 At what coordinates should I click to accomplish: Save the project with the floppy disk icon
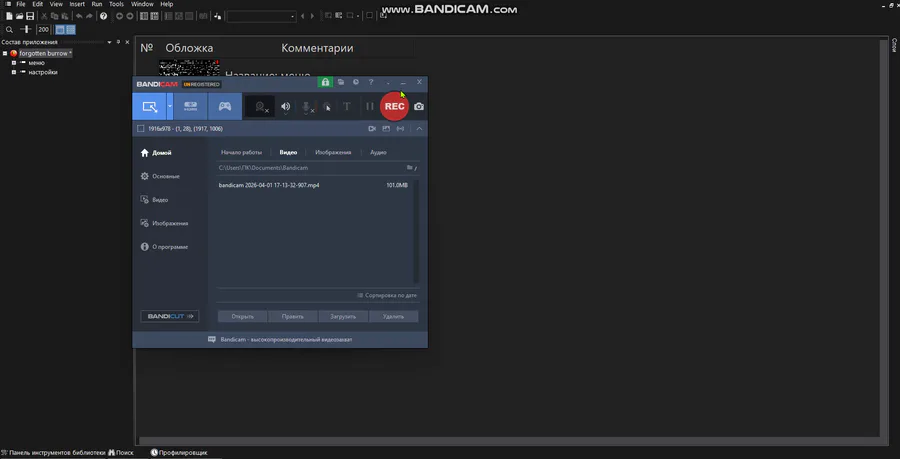pos(30,16)
